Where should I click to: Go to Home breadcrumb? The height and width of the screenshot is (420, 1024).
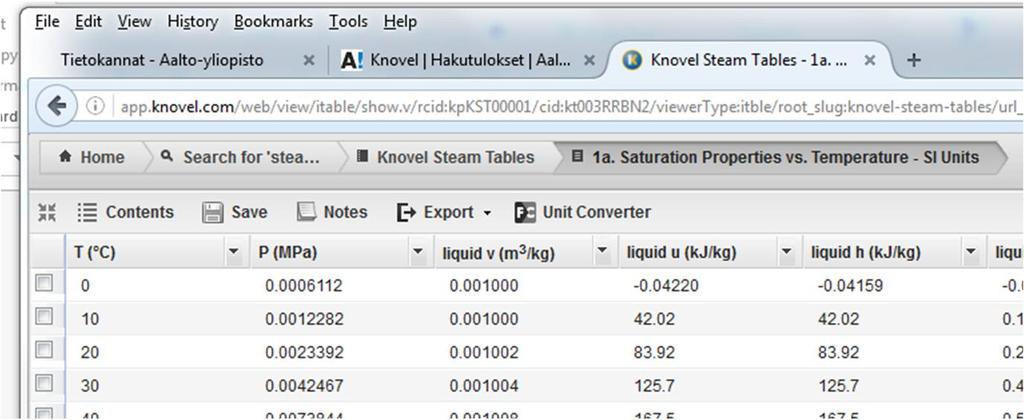point(91,157)
